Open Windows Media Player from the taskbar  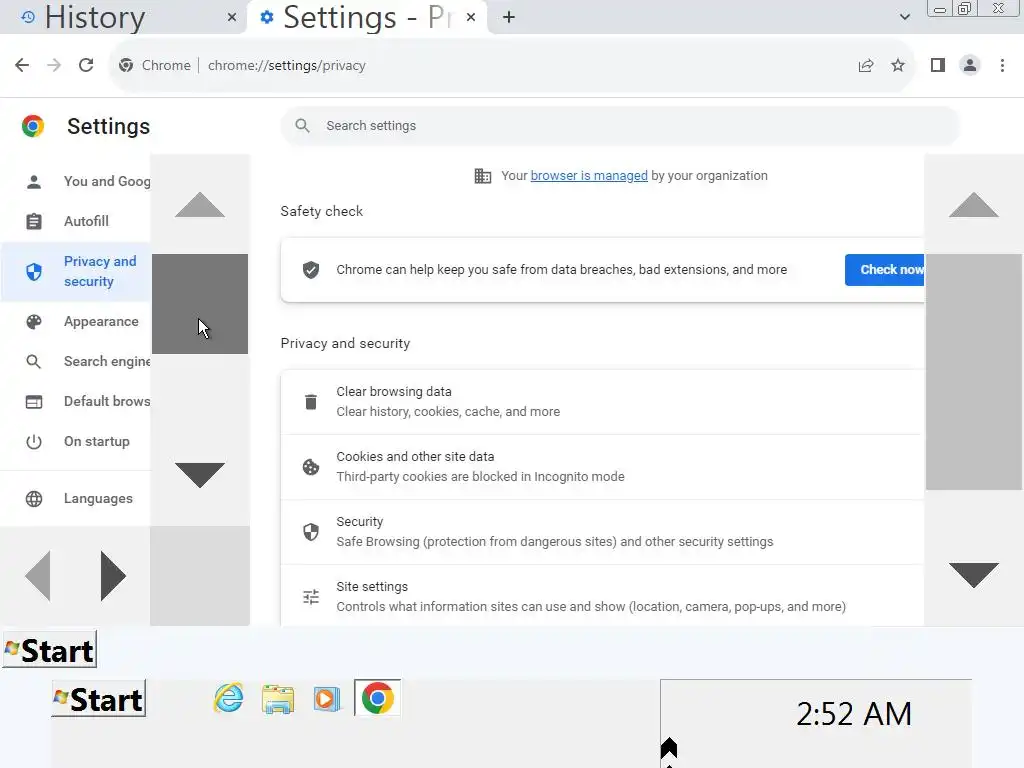[x=327, y=698]
